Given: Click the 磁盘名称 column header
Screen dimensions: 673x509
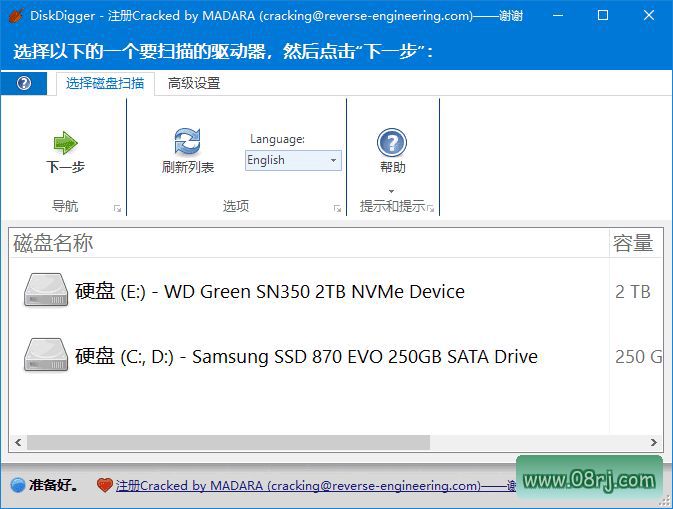Looking at the screenshot, I should point(309,243).
